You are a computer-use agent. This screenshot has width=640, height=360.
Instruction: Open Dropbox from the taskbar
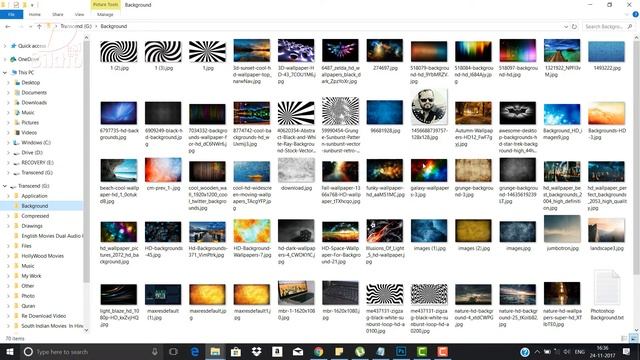256,351
